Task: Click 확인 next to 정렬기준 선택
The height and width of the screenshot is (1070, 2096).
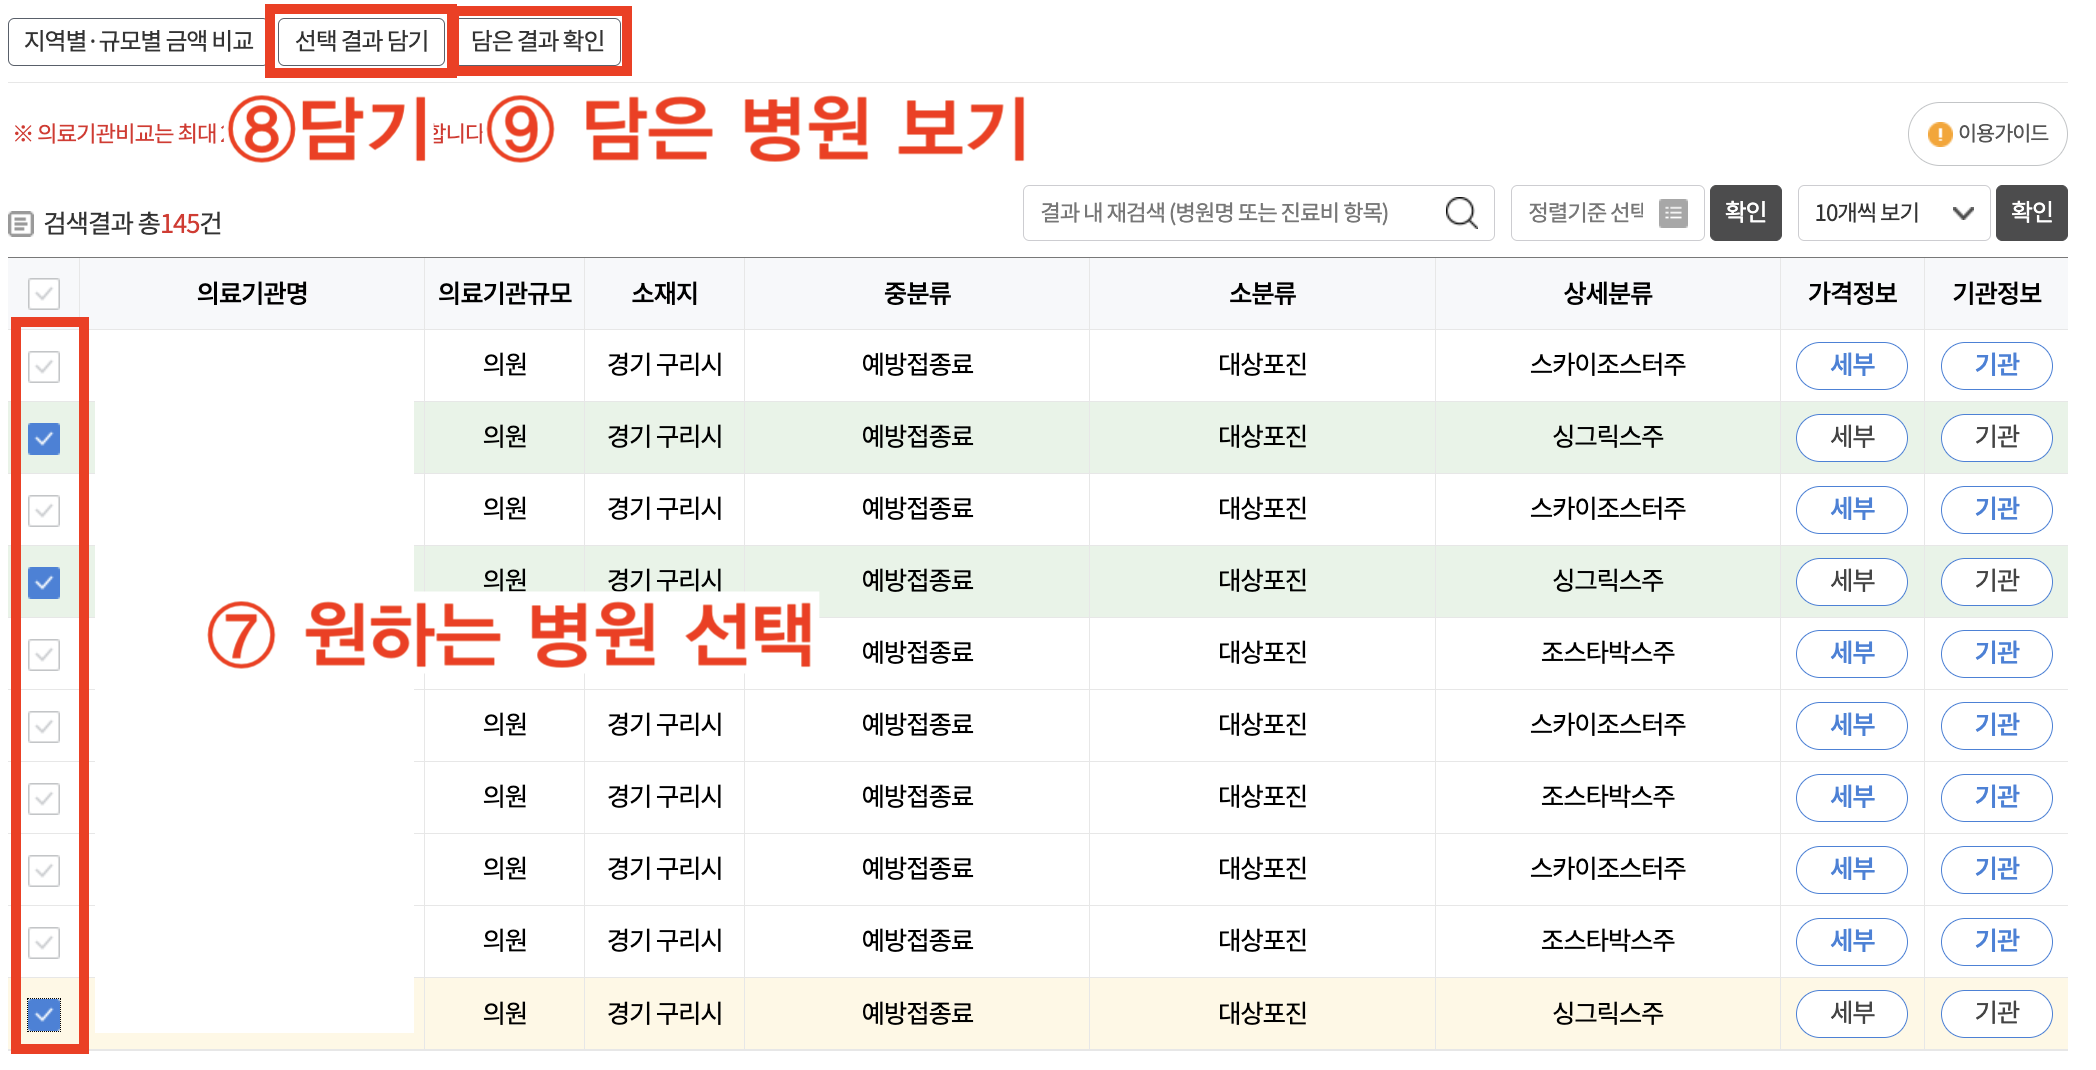Action: 1745,213
